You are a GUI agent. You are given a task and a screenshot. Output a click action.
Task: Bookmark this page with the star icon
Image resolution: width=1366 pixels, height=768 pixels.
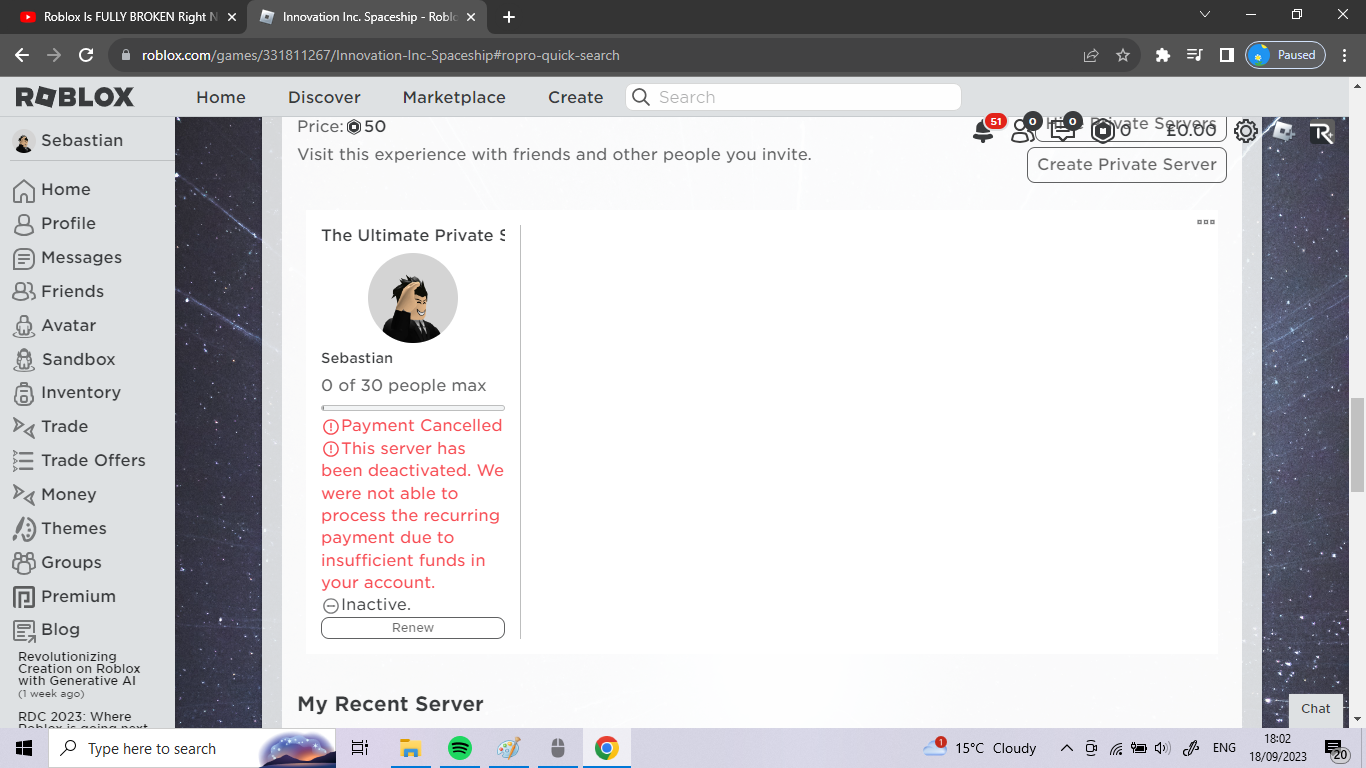pos(1123,55)
